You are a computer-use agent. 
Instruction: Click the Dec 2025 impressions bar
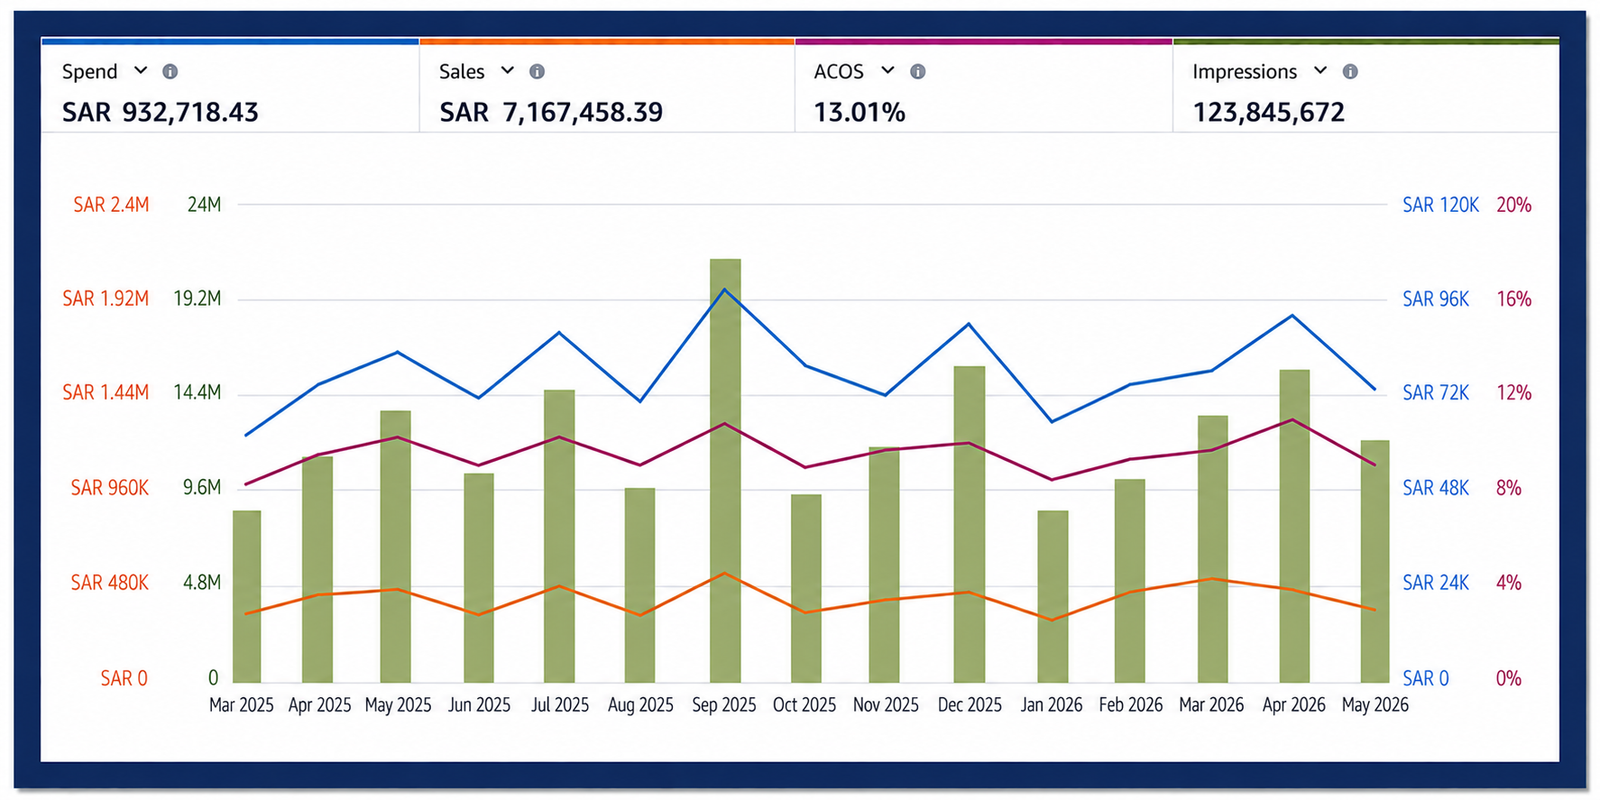point(969,524)
